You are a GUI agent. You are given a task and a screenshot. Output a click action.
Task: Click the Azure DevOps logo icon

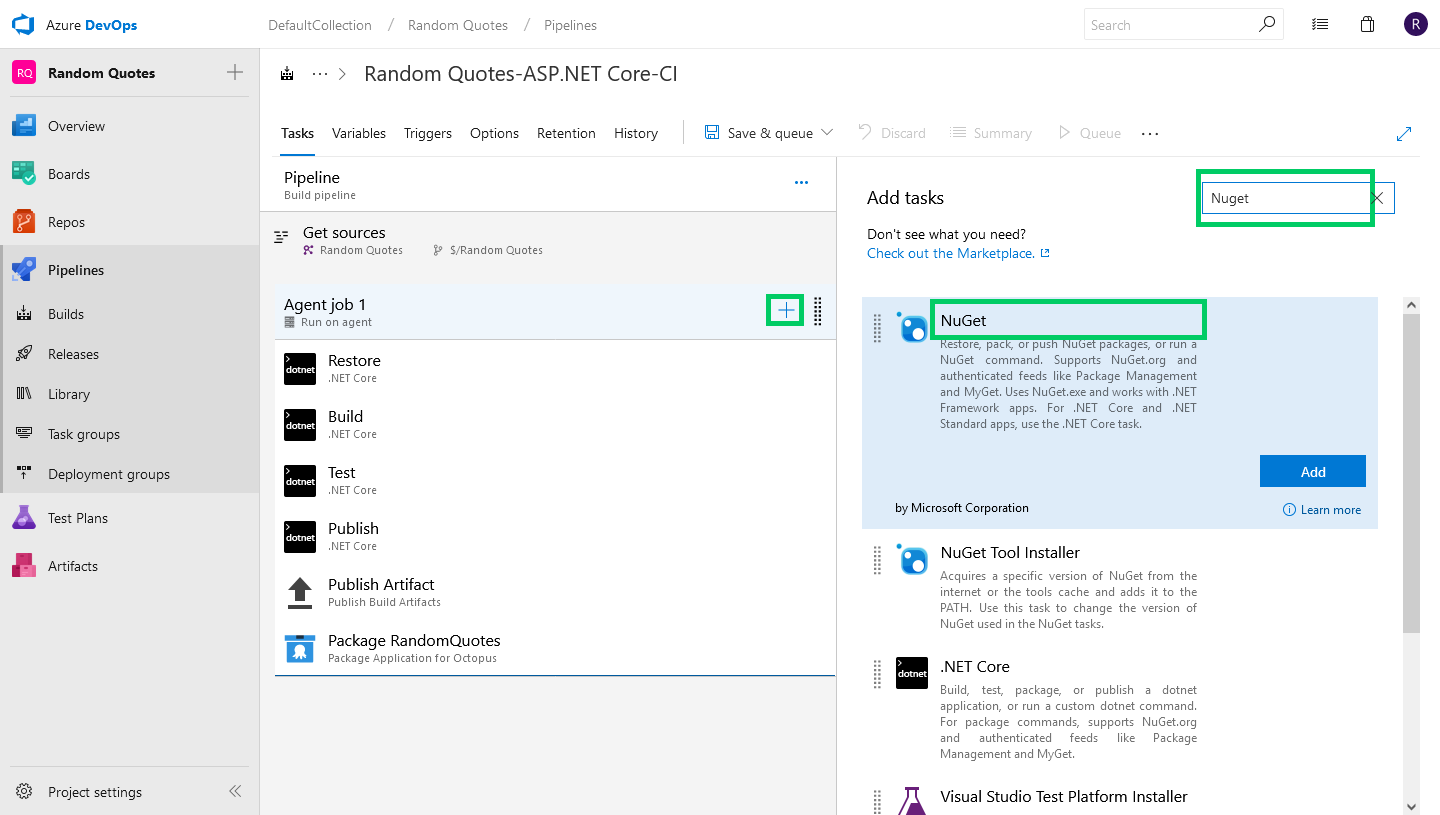pos(23,24)
